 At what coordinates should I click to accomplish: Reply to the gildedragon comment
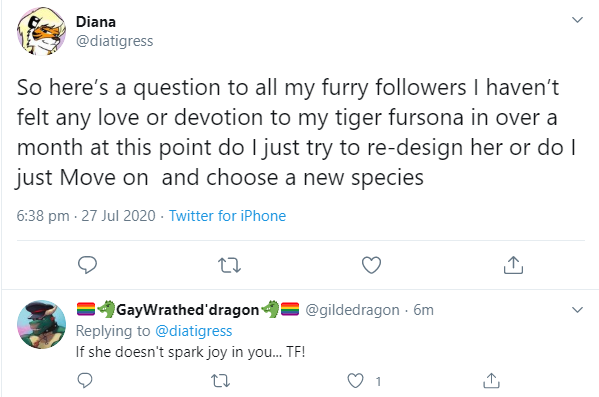tap(85, 381)
